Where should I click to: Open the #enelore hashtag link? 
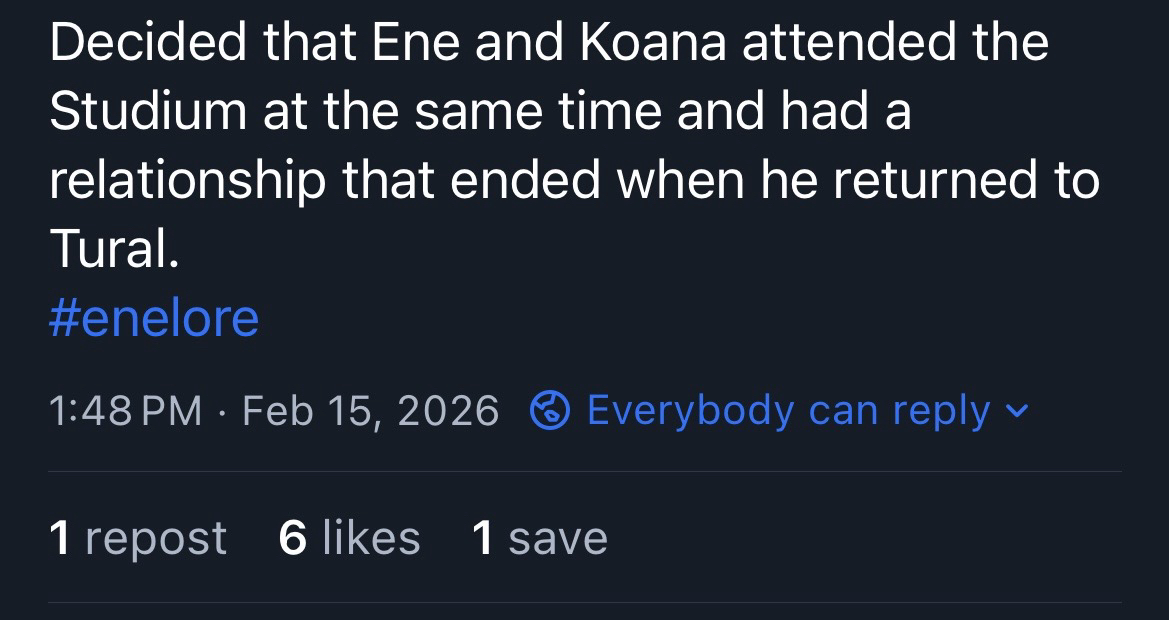click(x=153, y=319)
